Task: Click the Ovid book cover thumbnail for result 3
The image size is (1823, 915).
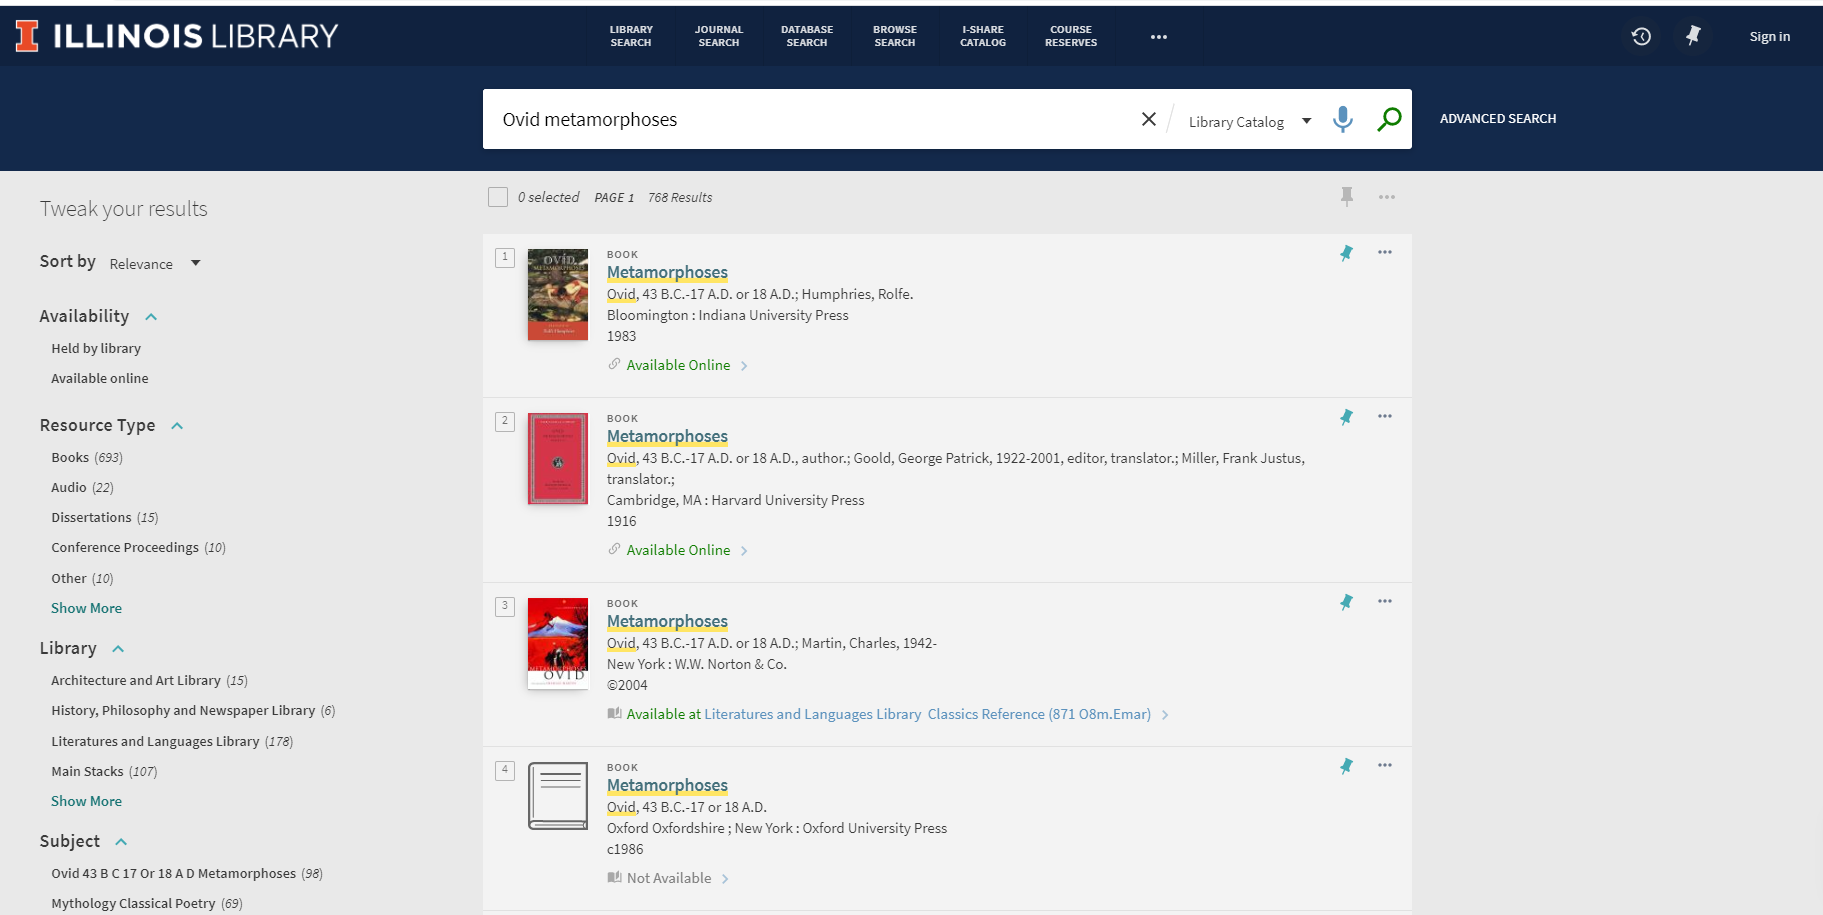Action: pos(557,642)
